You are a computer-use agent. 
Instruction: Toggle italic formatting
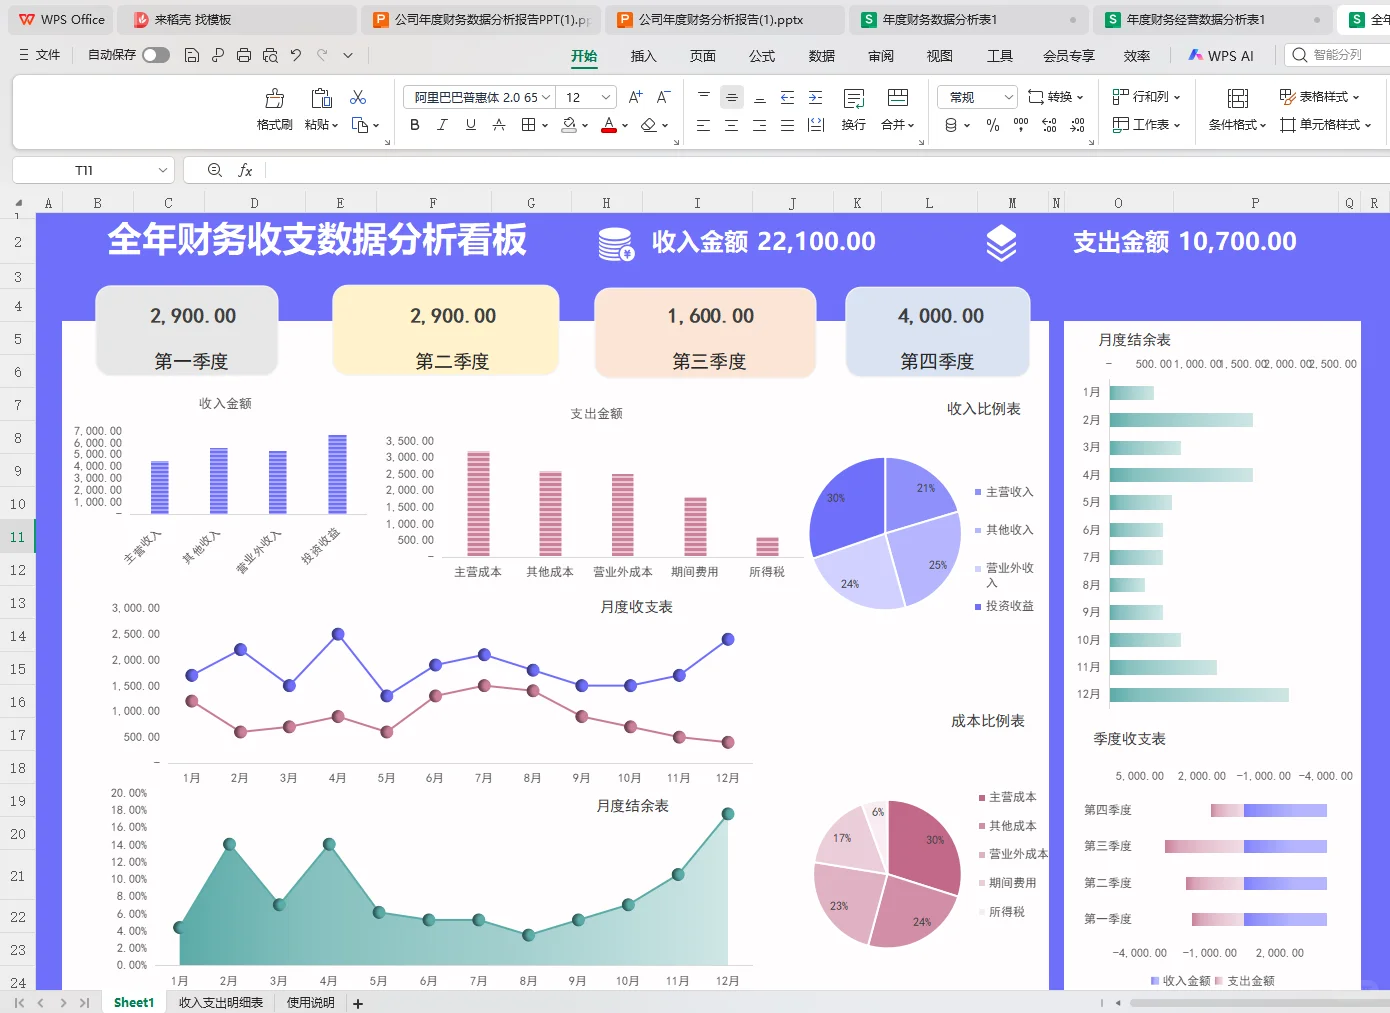(x=443, y=125)
